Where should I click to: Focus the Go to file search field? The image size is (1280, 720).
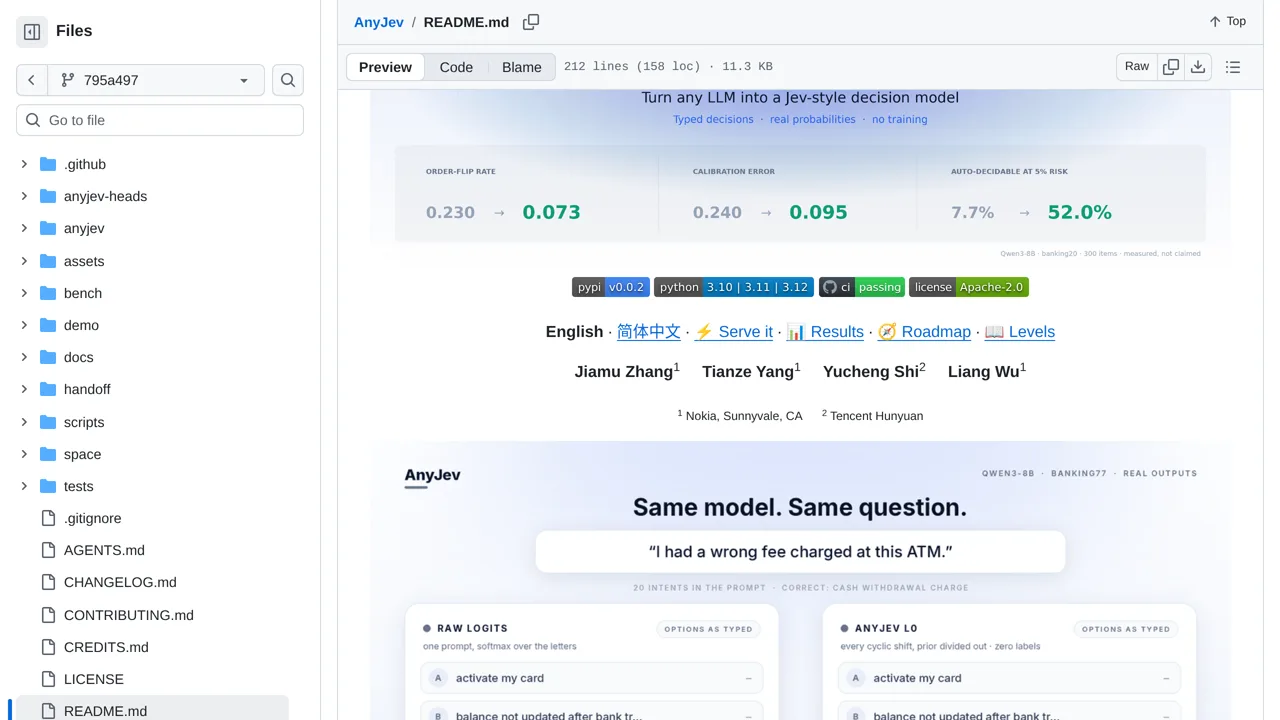click(x=160, y=120)
